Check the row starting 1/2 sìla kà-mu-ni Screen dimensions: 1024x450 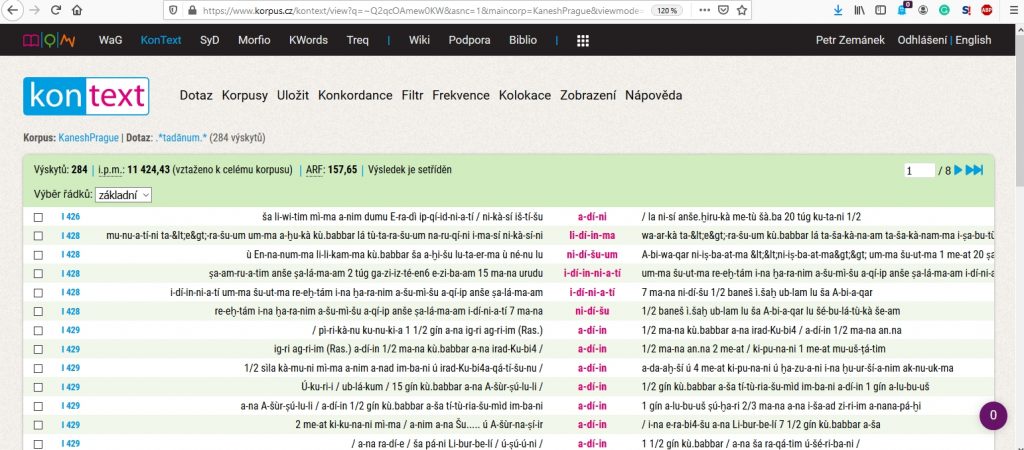(39, 368)
